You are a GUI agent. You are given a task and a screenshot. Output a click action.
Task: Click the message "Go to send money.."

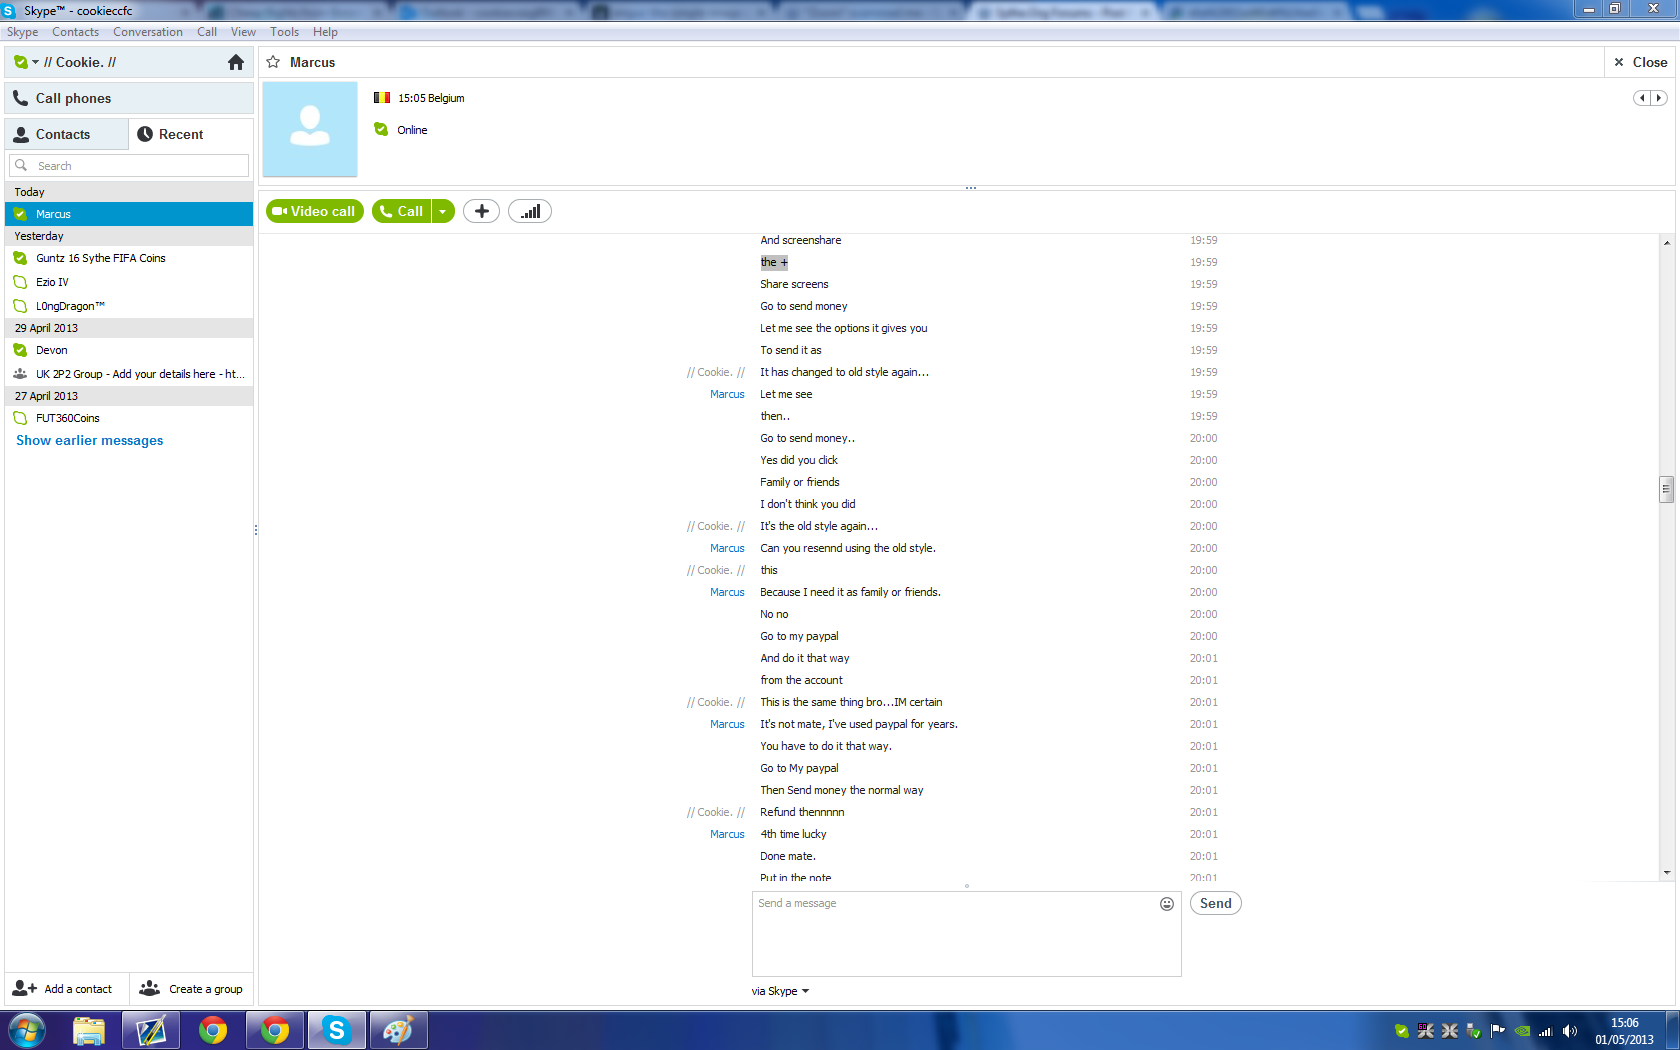807,438
